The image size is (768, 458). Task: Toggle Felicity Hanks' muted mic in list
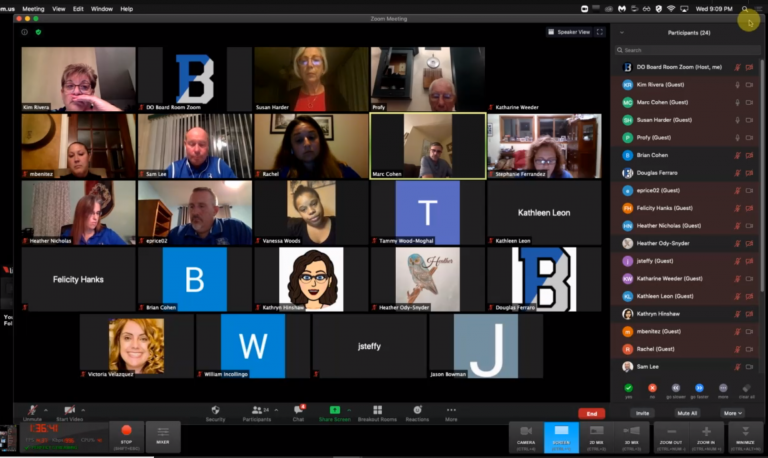tap(737, 208)
